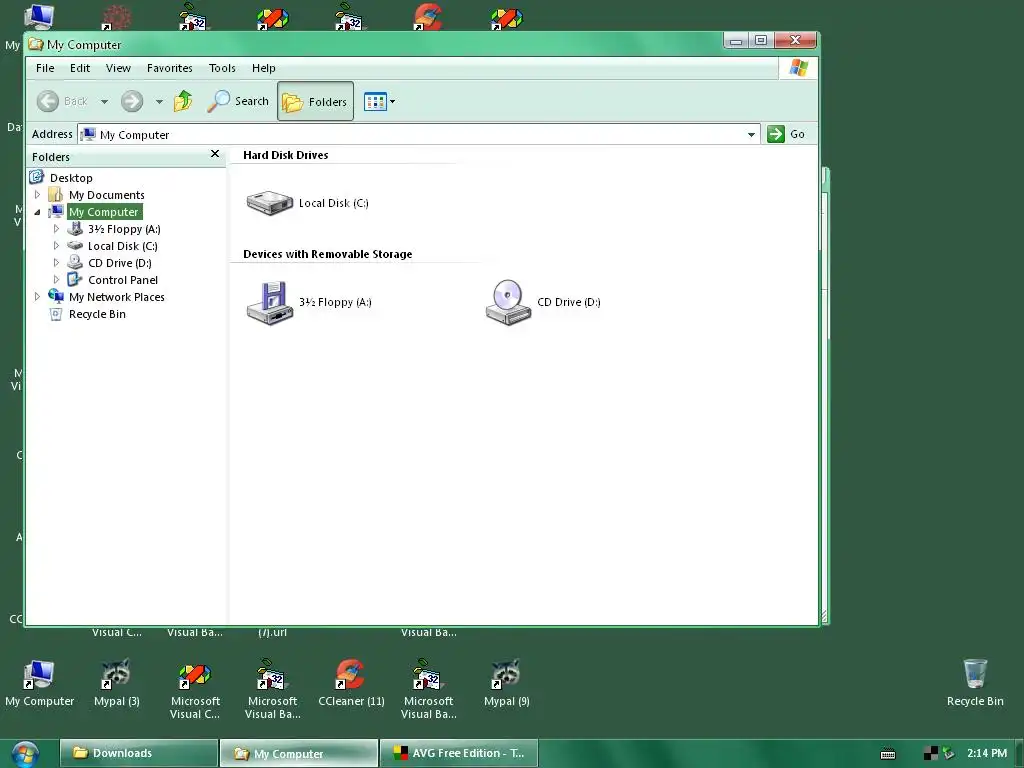Expand 3½ Floppy (A:) tree node

coord(56,229)
